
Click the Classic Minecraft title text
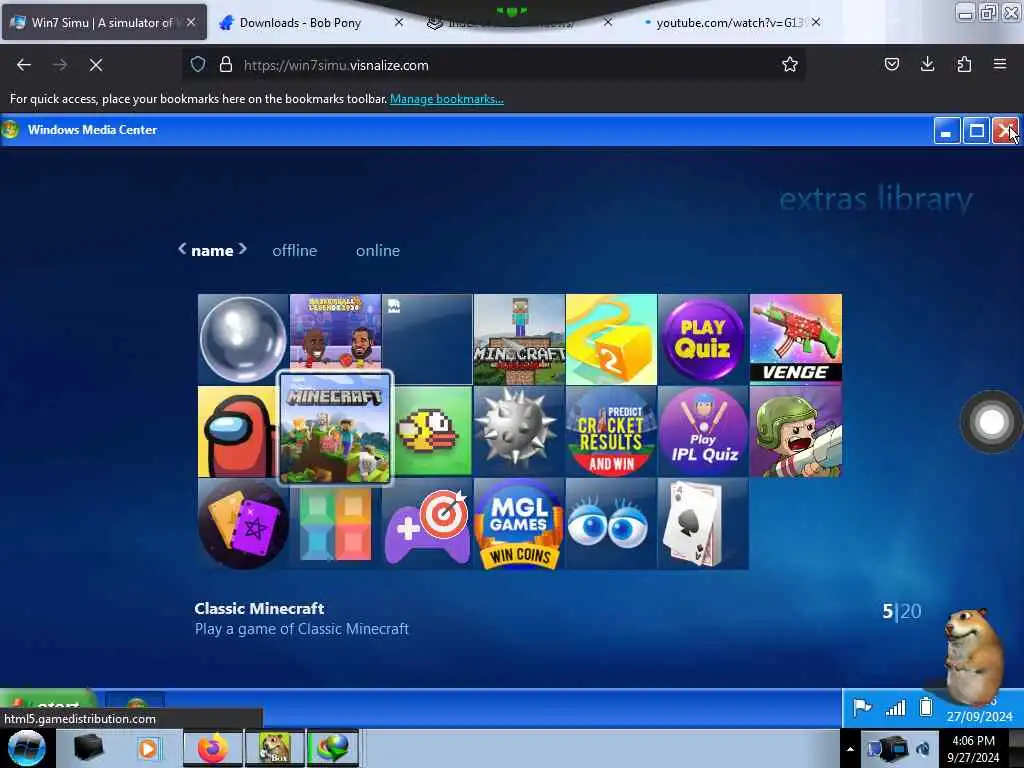coord(259,609)
